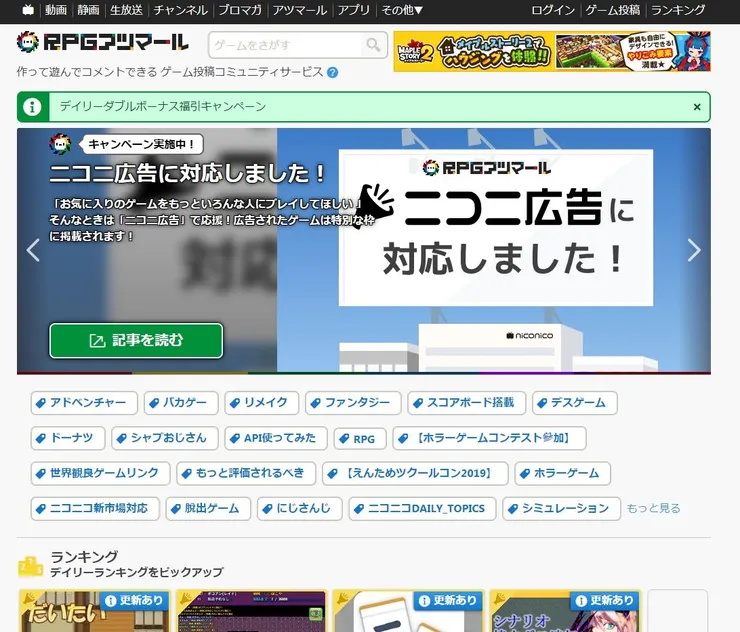Open the だいたい game thumbnail
Image resolution: width=740 pixels, height=632 pixels.
pos(94,611)
